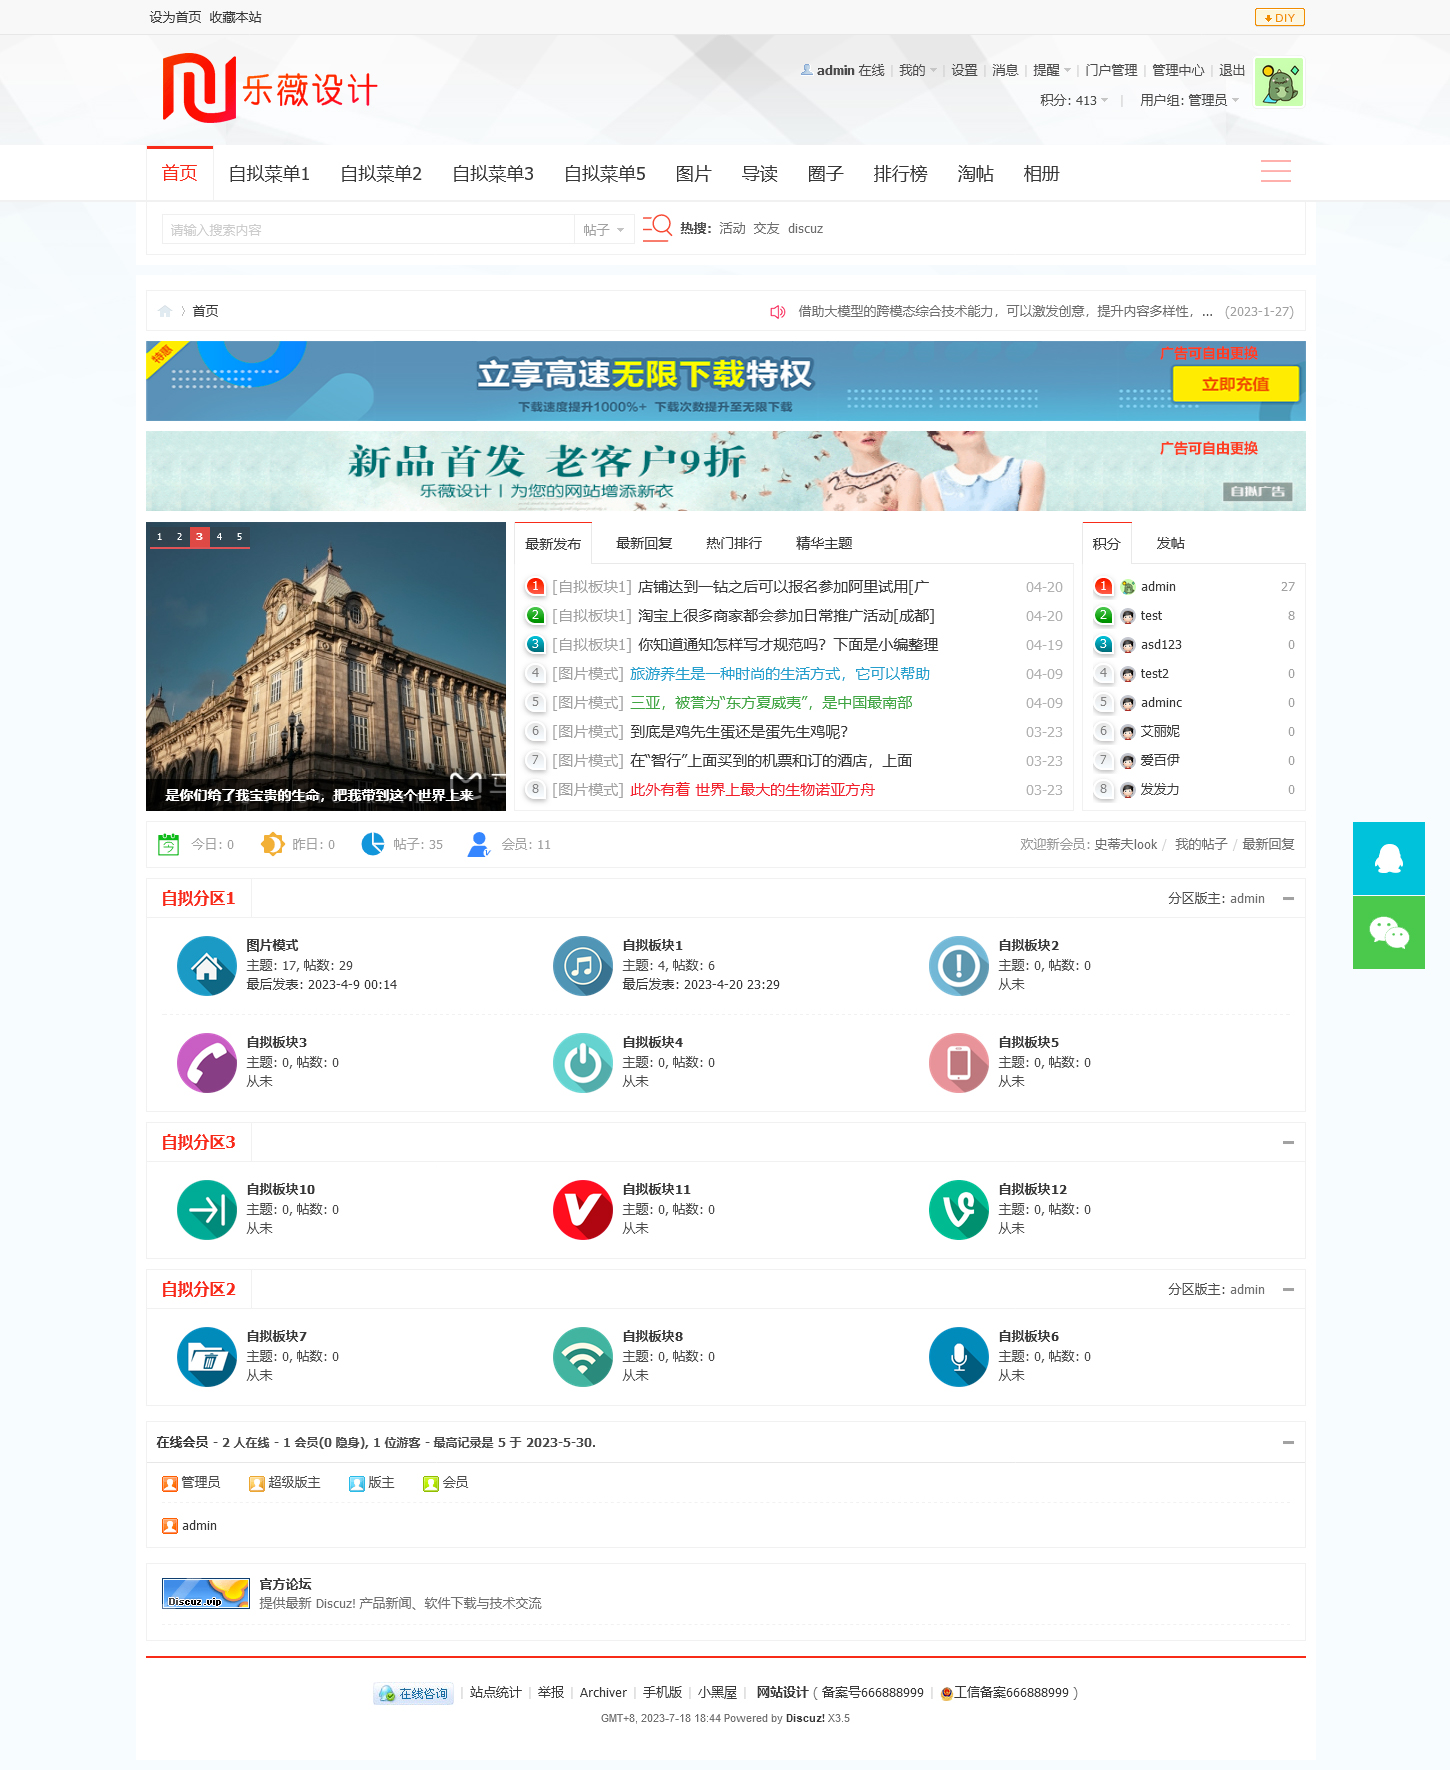Open the hamburger menu icon in navbar
The width and height of the screenshot is (1450, 1770).
click(x=1275, y=172)
